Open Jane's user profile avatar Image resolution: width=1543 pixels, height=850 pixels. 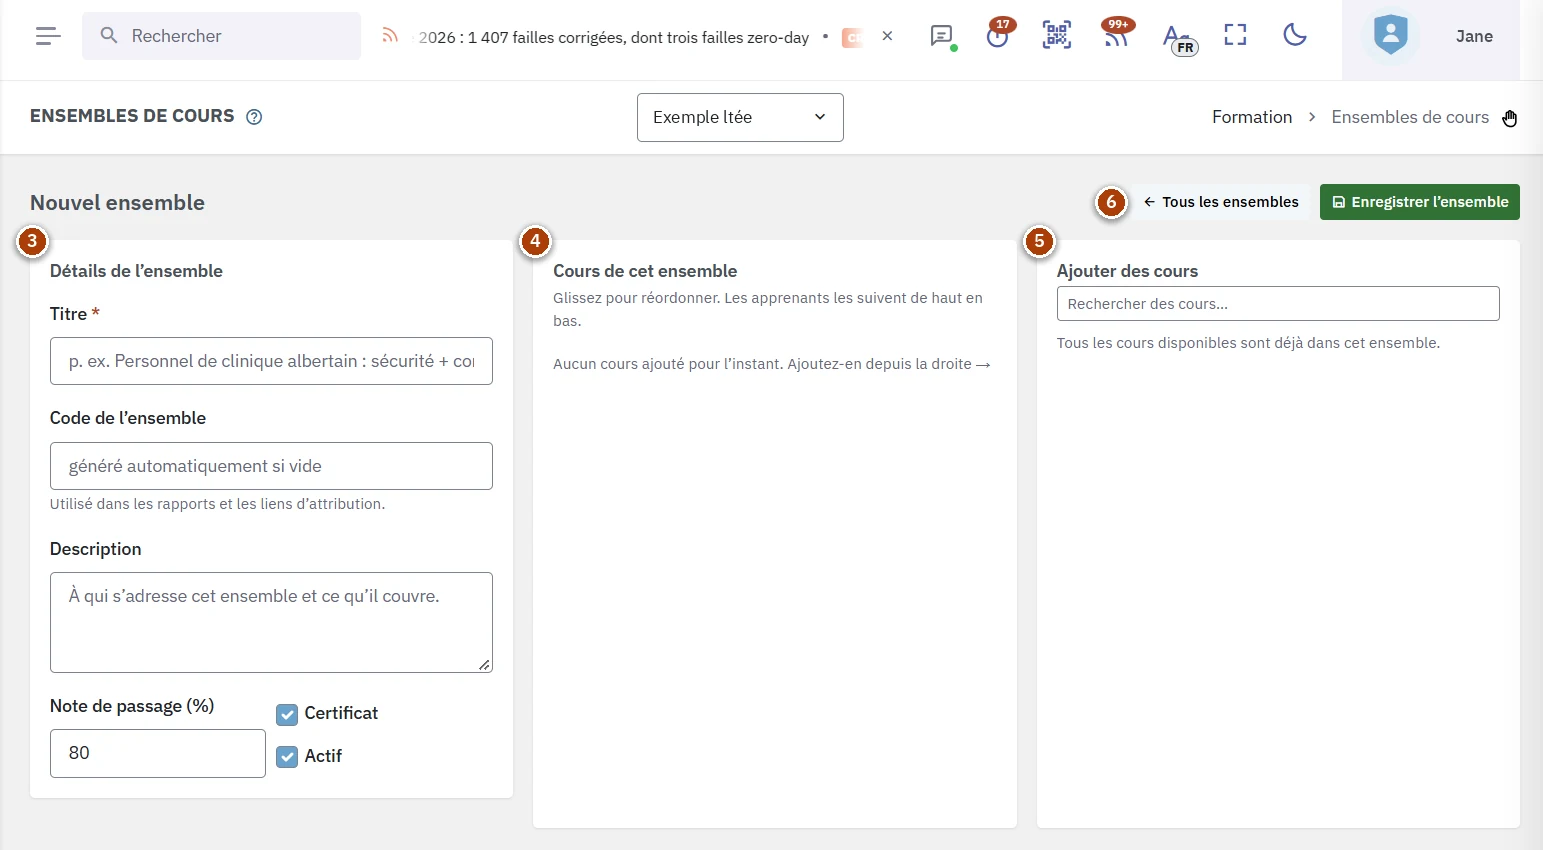(1391, 36)
